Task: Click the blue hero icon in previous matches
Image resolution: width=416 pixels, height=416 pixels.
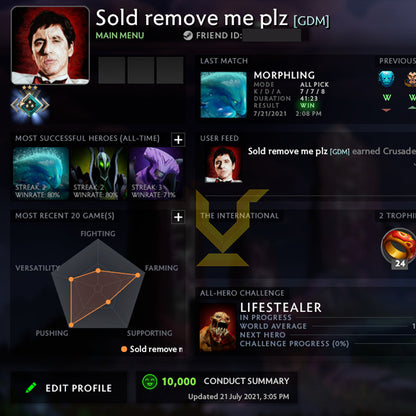Action: [386, 79]
